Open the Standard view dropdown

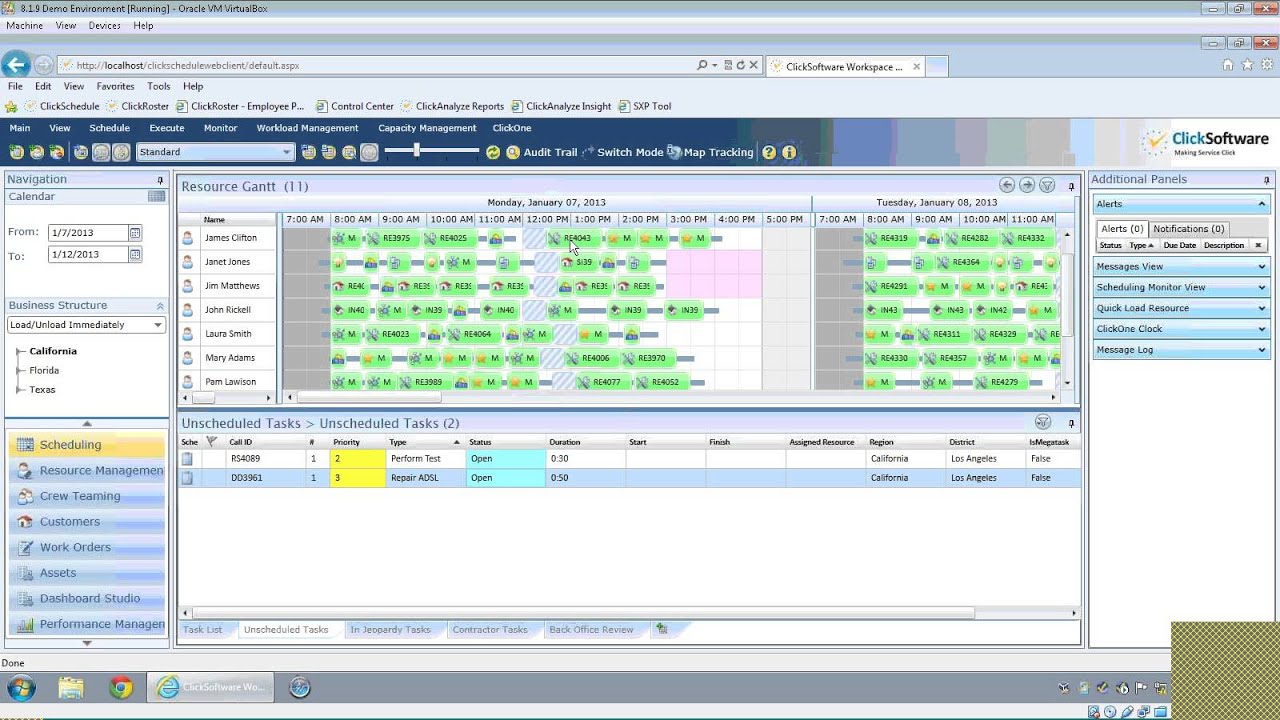[287, 152]
